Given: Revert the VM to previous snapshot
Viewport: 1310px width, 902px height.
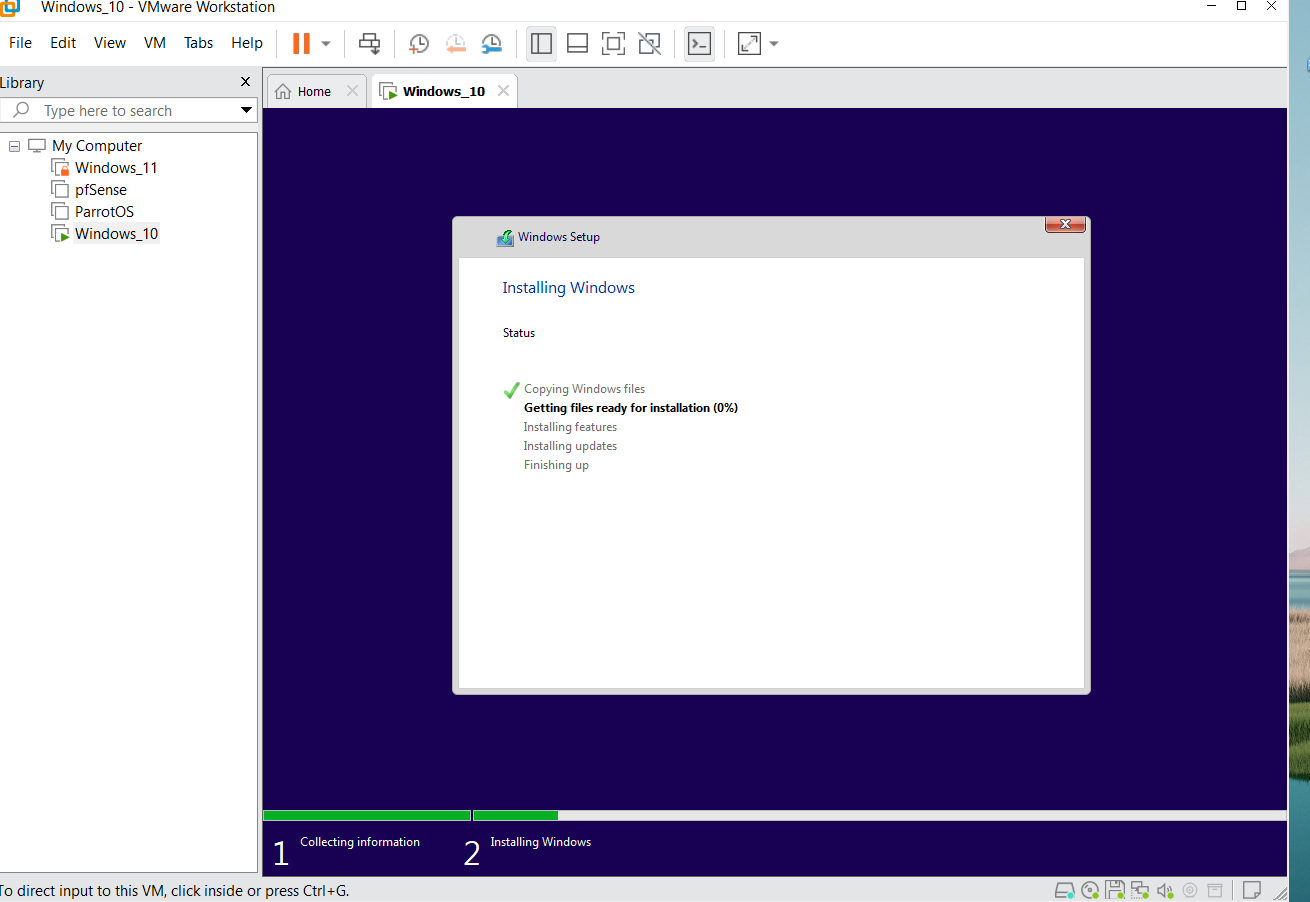Looking at the screenshot, I should tap(455, 43).
